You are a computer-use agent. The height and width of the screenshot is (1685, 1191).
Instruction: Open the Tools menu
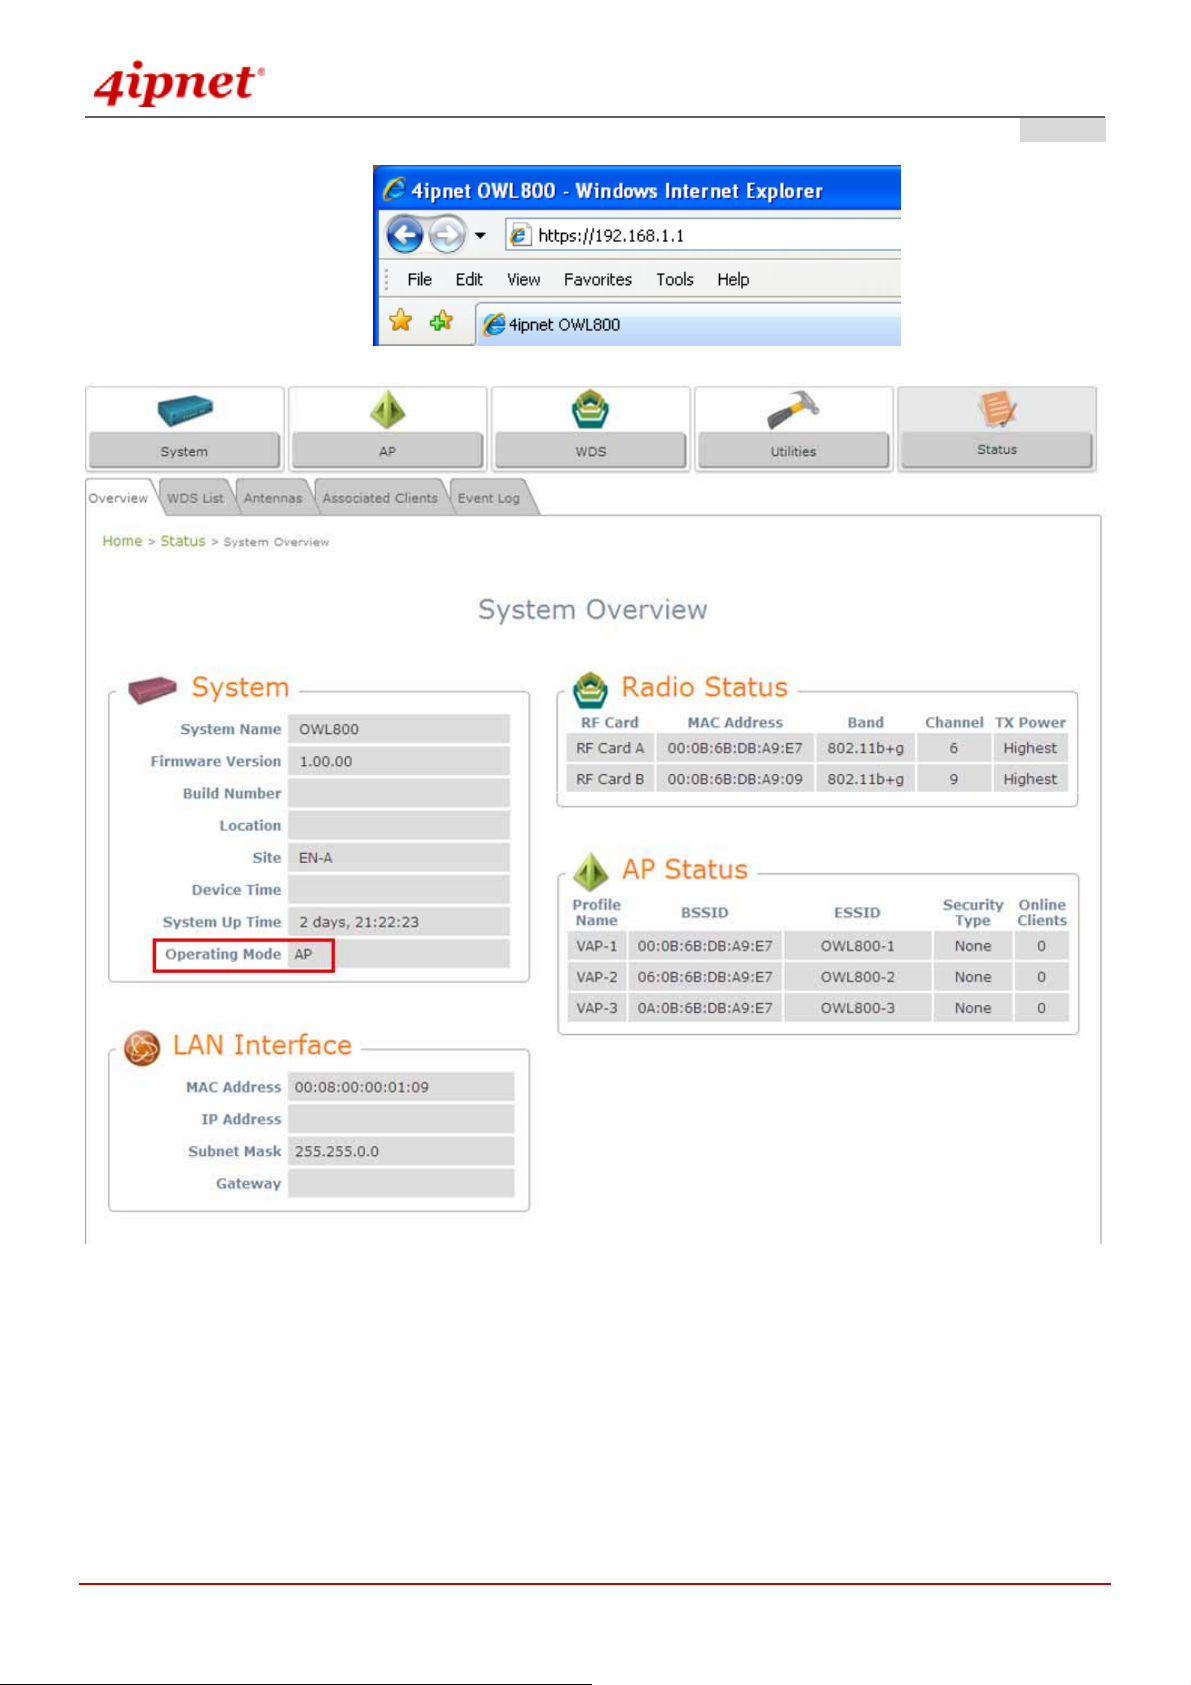[x=675, y=280]
